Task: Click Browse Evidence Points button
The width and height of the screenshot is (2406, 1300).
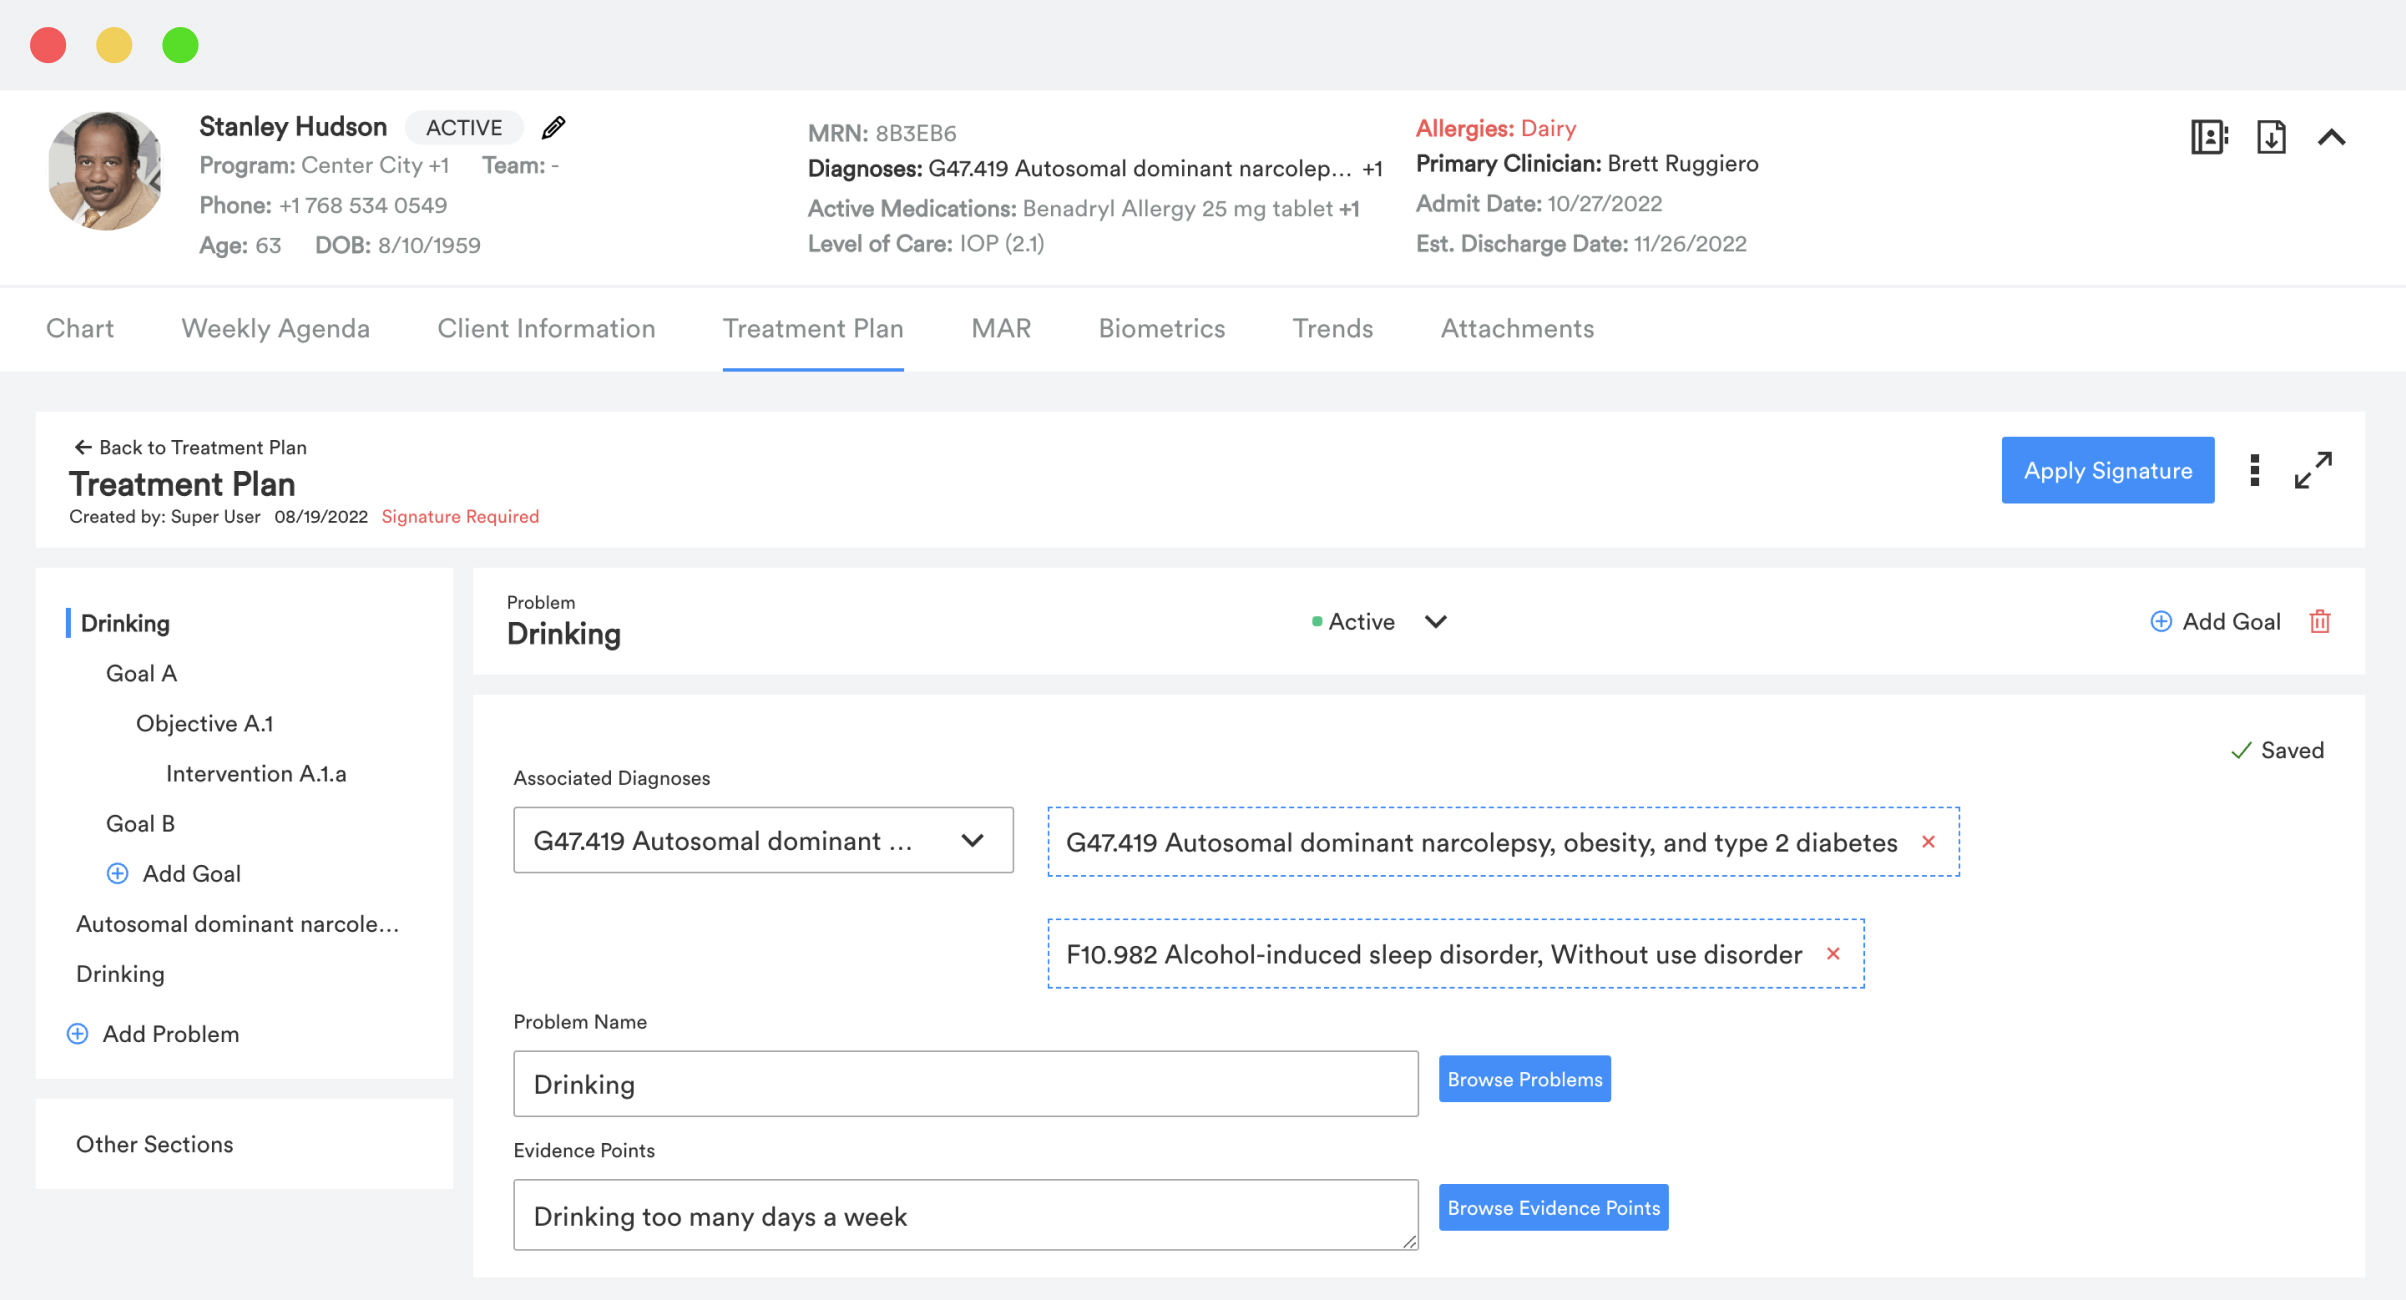Action: click(1553, 1208)
